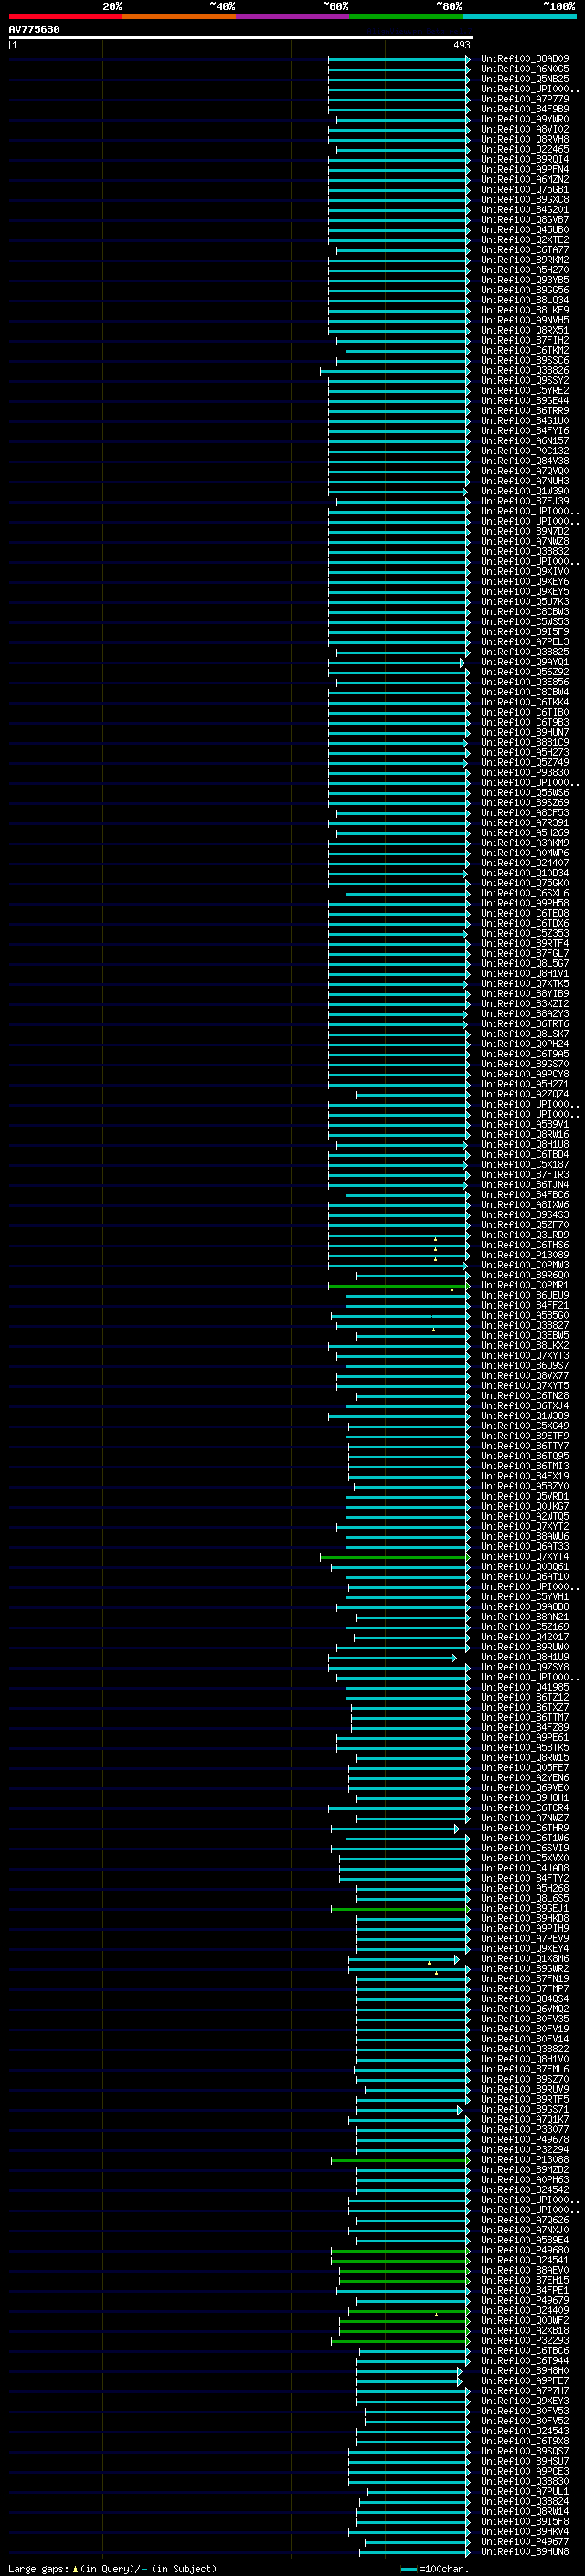This screenshot has height=2576, width=585.
Task: Open hit UniRef100_Q5ZF70
Action: click(x=524, y=1225)
